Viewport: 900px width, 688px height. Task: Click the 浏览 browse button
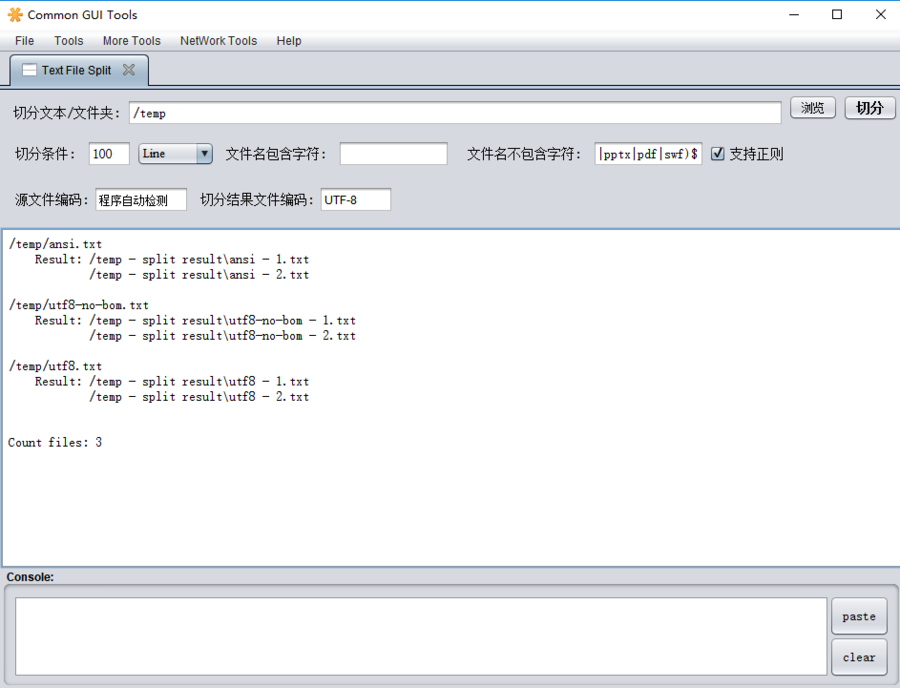(812, 108)
